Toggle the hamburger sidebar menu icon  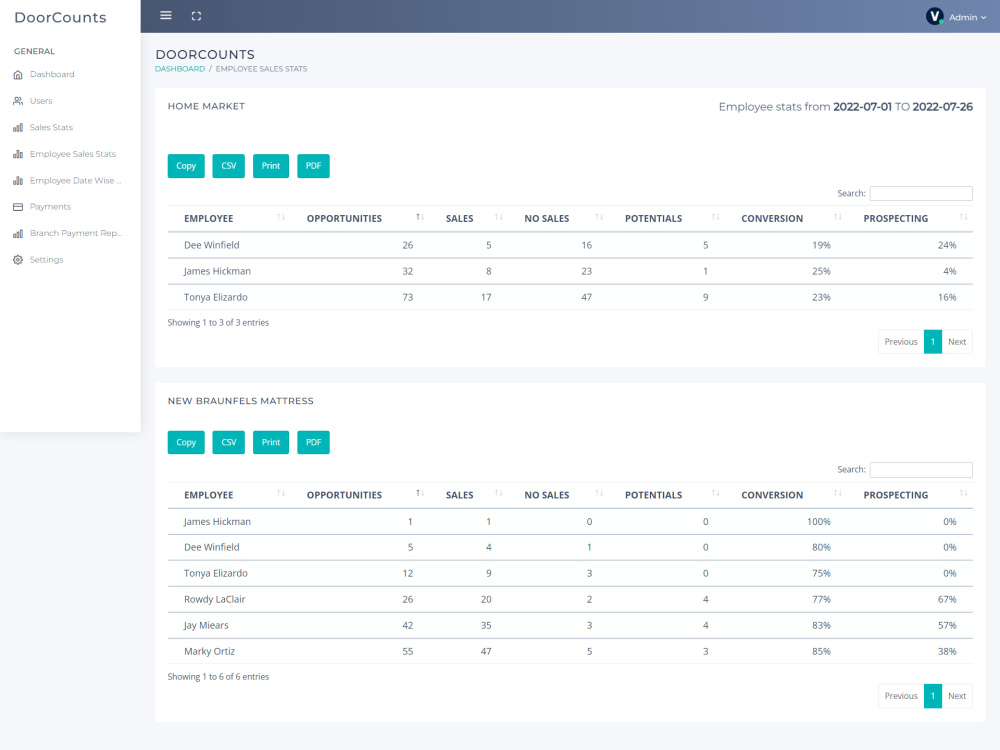(x=166, y=15)
